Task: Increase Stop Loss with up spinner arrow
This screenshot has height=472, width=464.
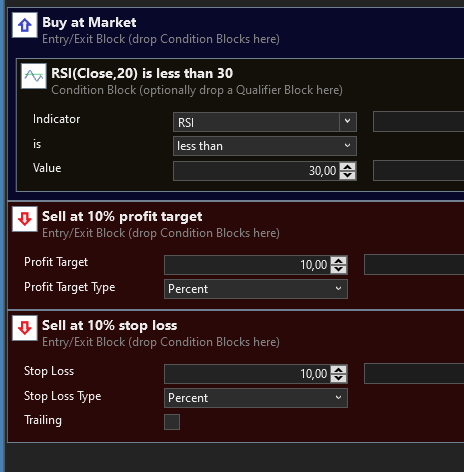Action: point(339,370)
